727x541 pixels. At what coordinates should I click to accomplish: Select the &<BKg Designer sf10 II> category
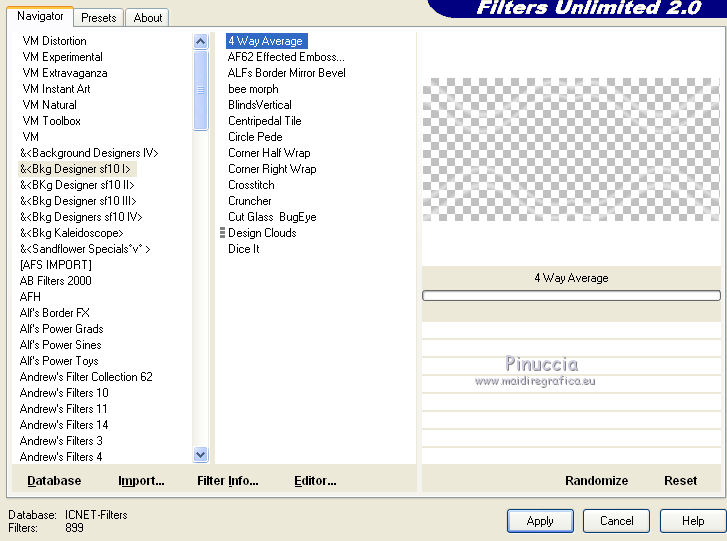pyautogui.click(x=77, y=185)
